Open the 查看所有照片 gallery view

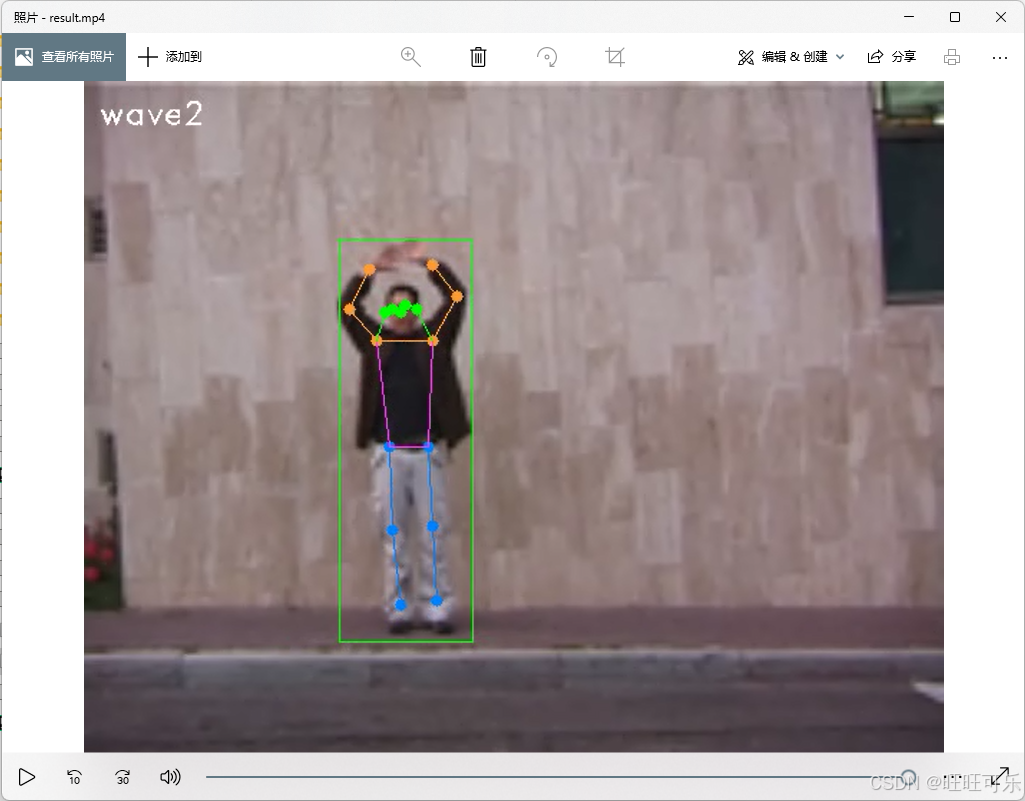63,57
